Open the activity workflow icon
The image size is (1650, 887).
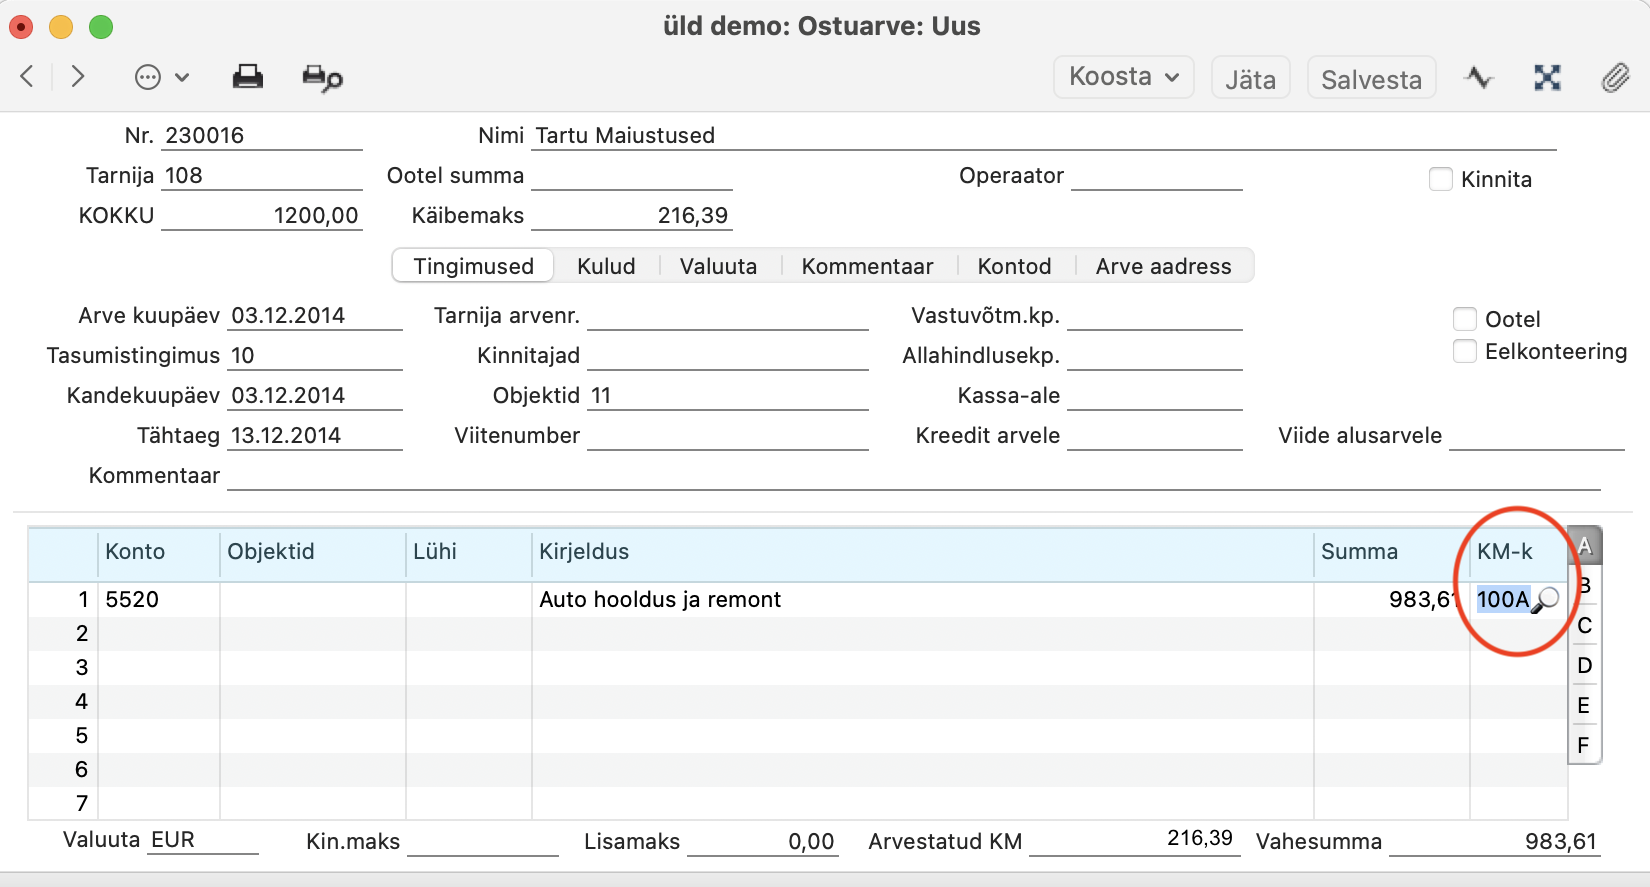tap(1479, 77)
